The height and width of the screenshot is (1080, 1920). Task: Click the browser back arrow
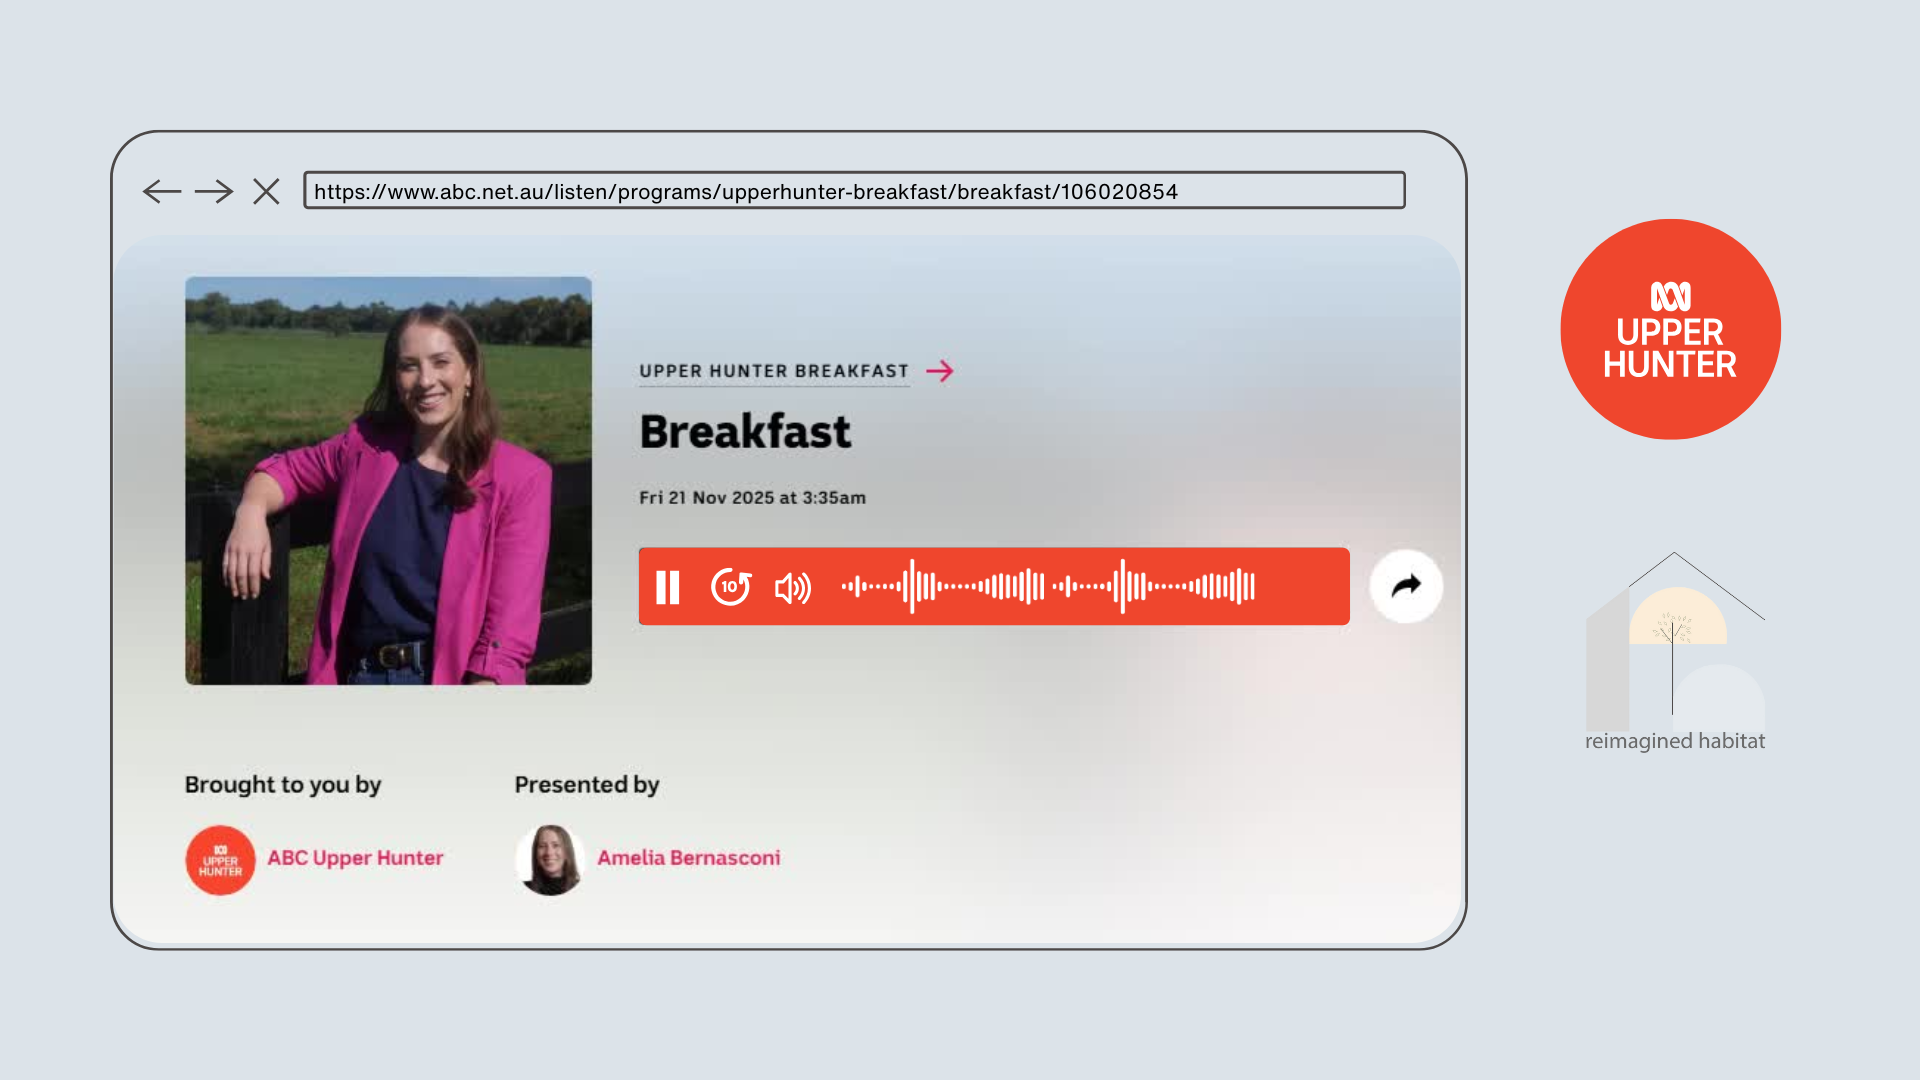pos(161,191)
